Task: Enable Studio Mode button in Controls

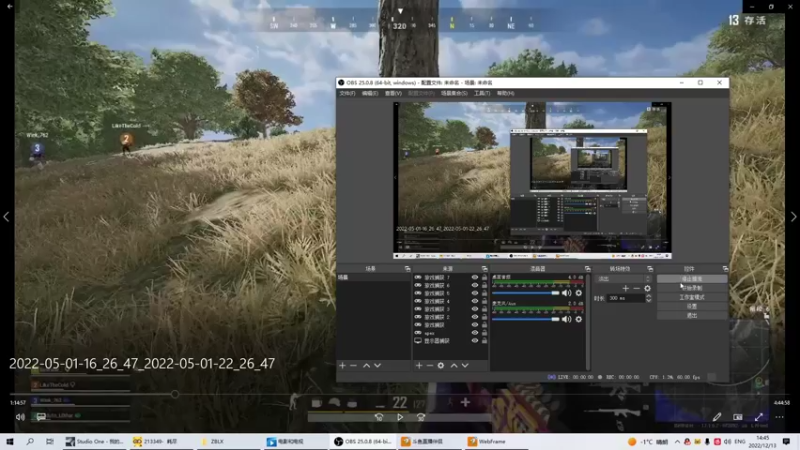Action: click(692, 297)
